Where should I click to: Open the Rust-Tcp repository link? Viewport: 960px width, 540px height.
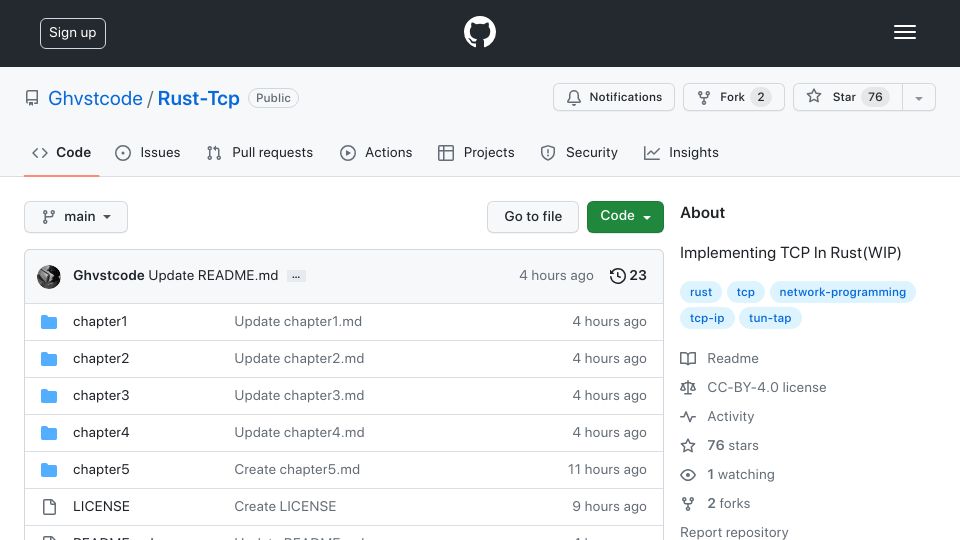pyautogui.click(x=198, y=98)
